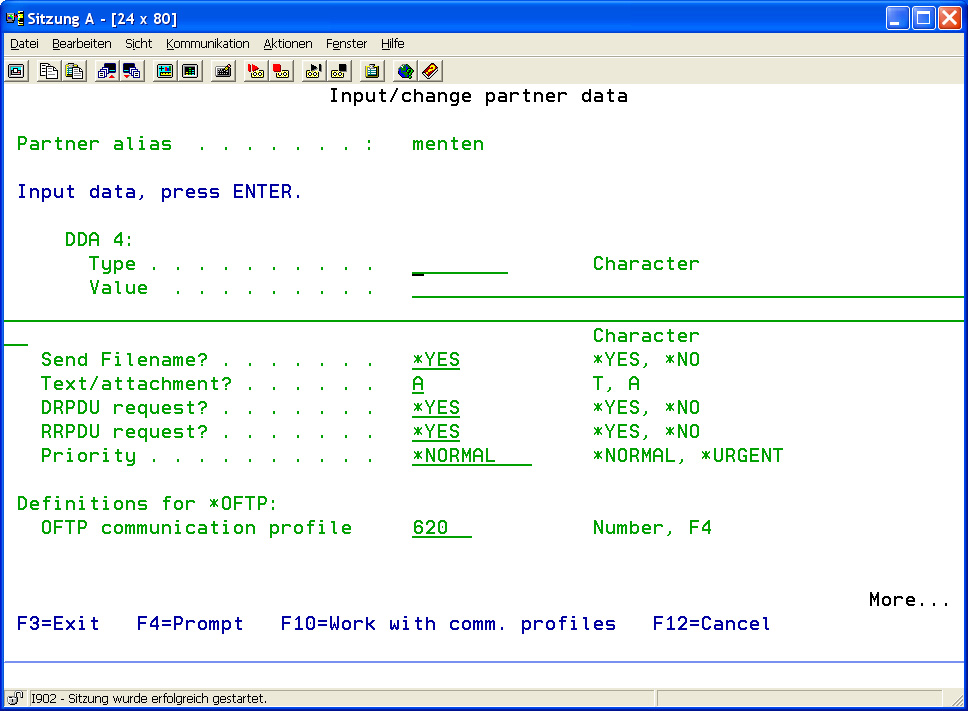Click the F12=Cancel function key label

(x=711, y=624)
